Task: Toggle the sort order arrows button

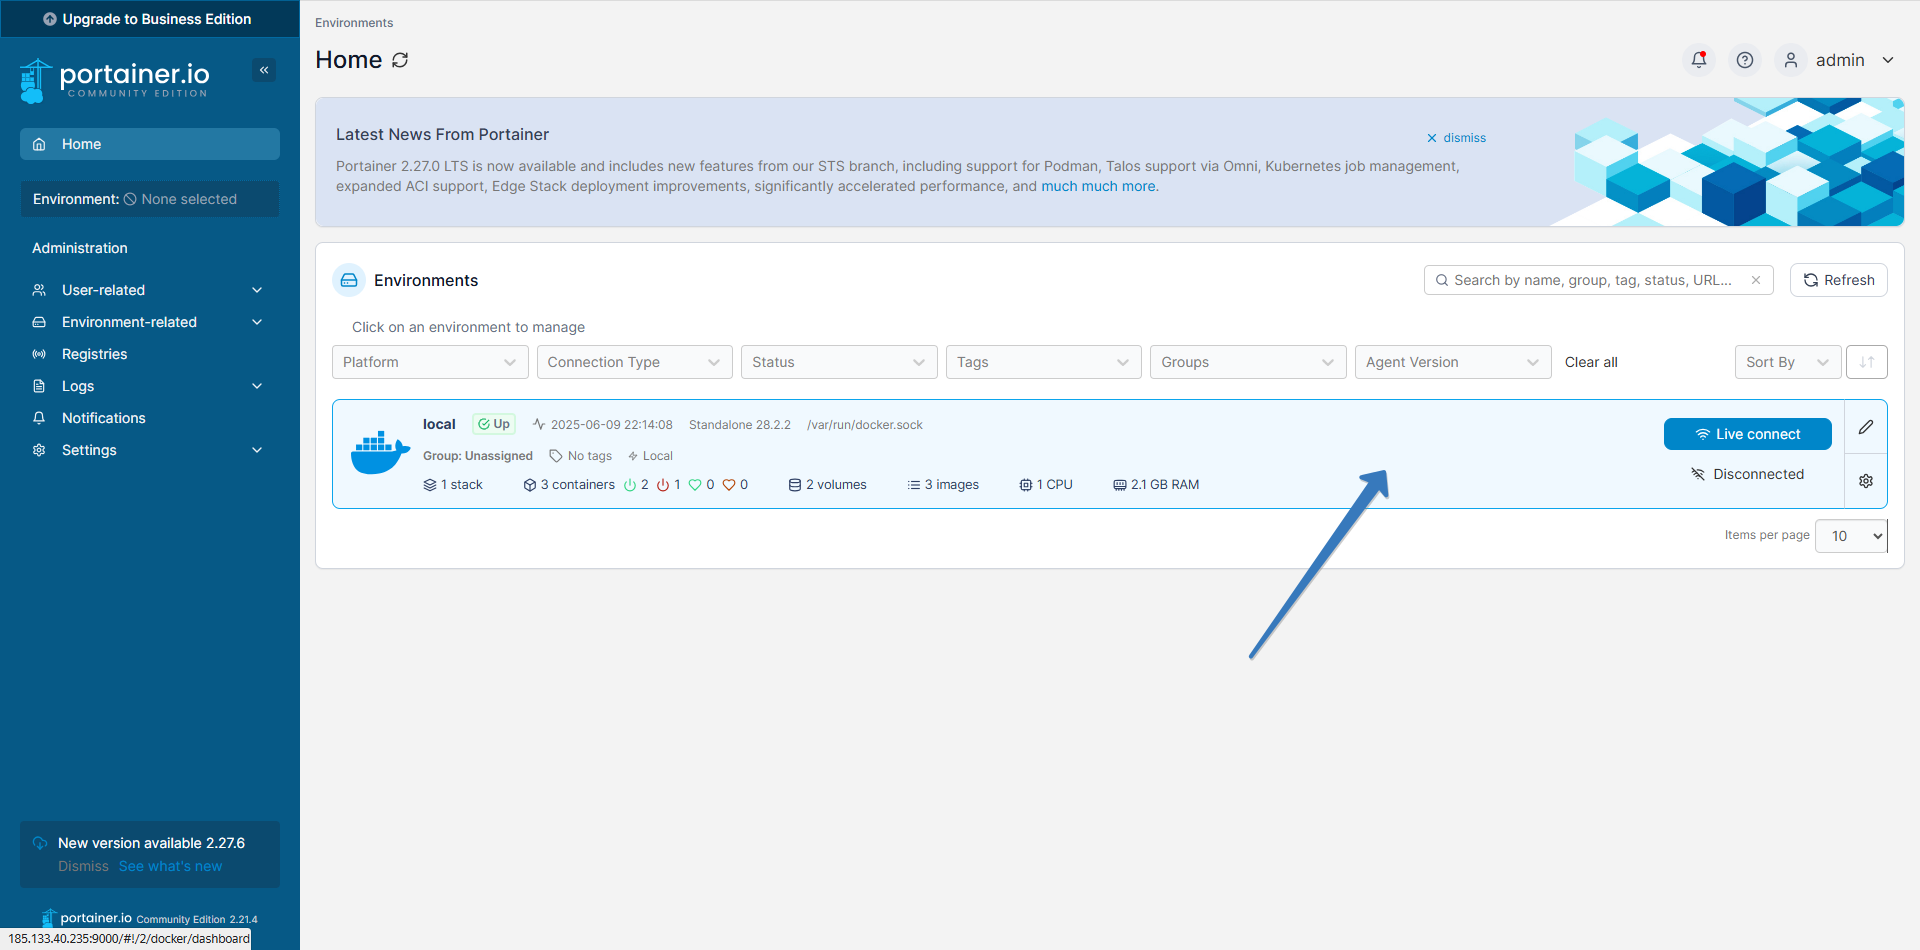Action: tap(1867, 362)
